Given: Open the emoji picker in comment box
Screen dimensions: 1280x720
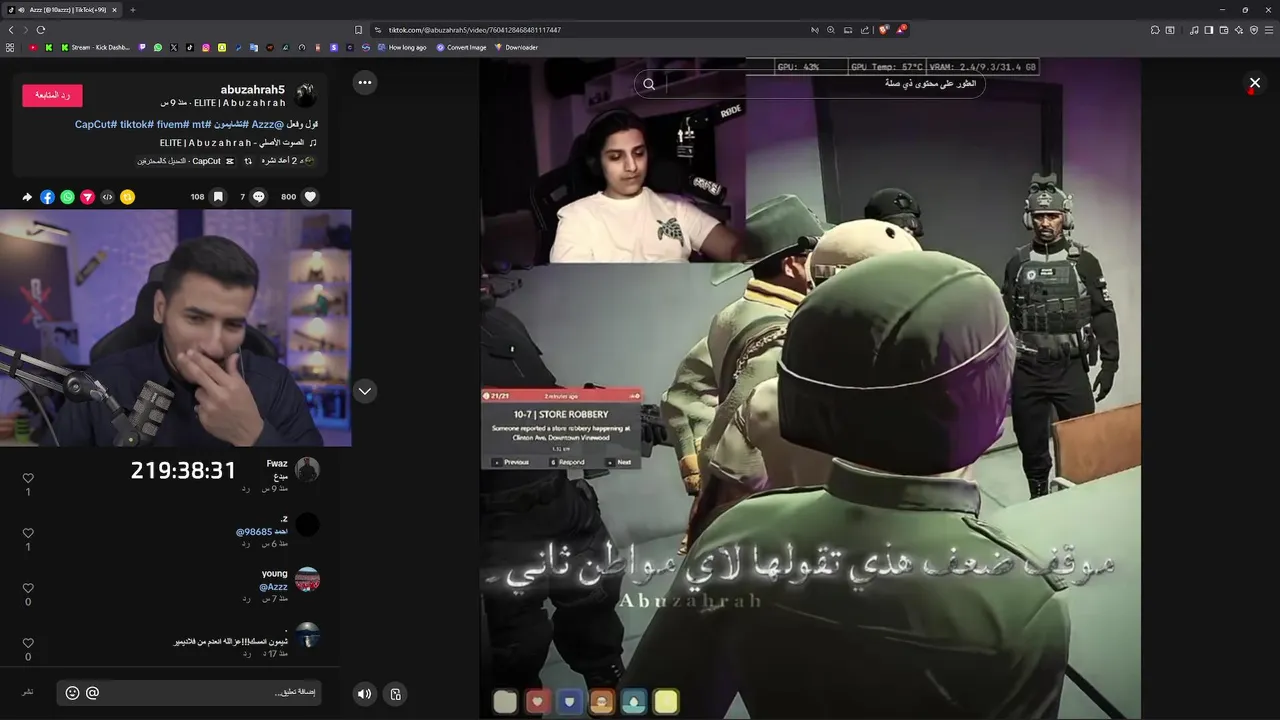Looking at the screenshot, I should (72, 692).
